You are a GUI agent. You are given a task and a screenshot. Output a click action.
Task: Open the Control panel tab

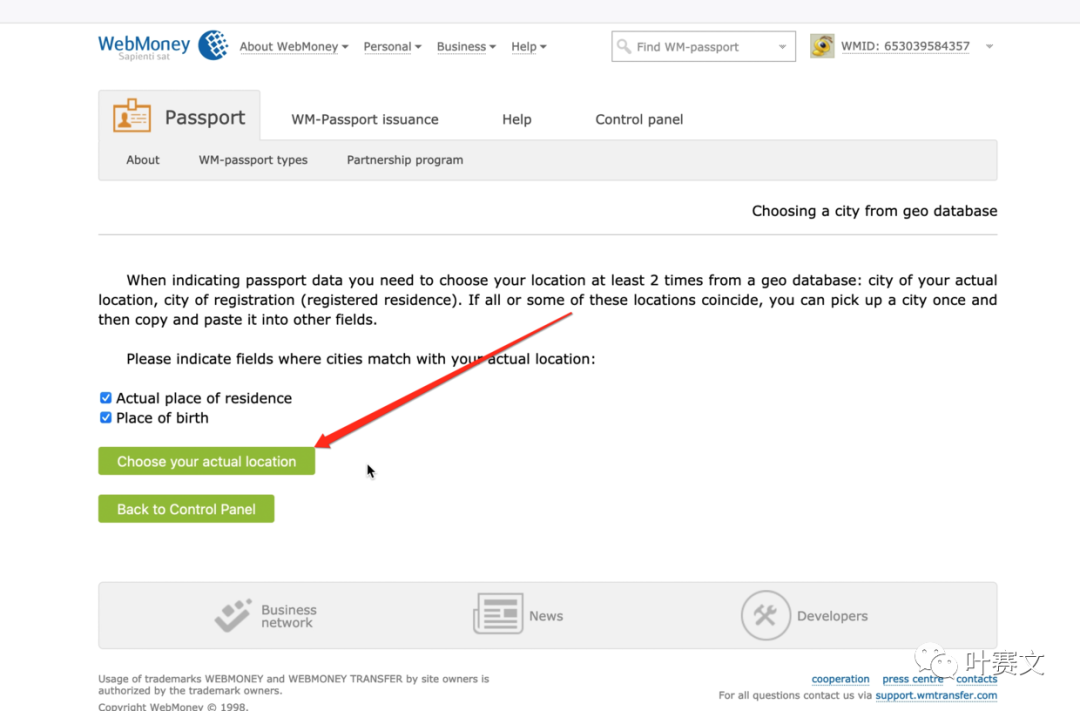pos(639,119)
